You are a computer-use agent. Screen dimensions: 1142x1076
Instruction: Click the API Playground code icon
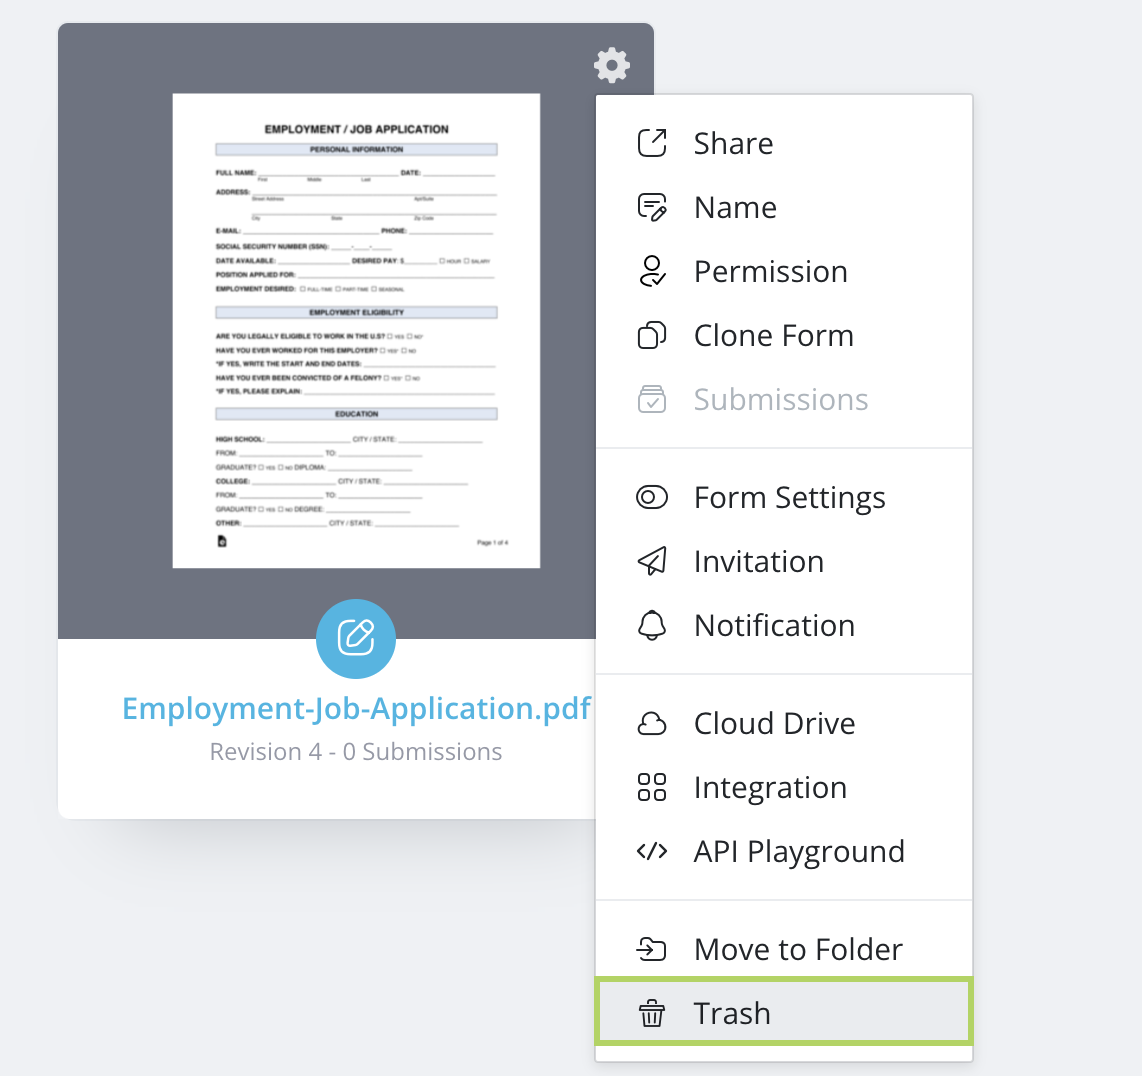click(x=652, y=851)
